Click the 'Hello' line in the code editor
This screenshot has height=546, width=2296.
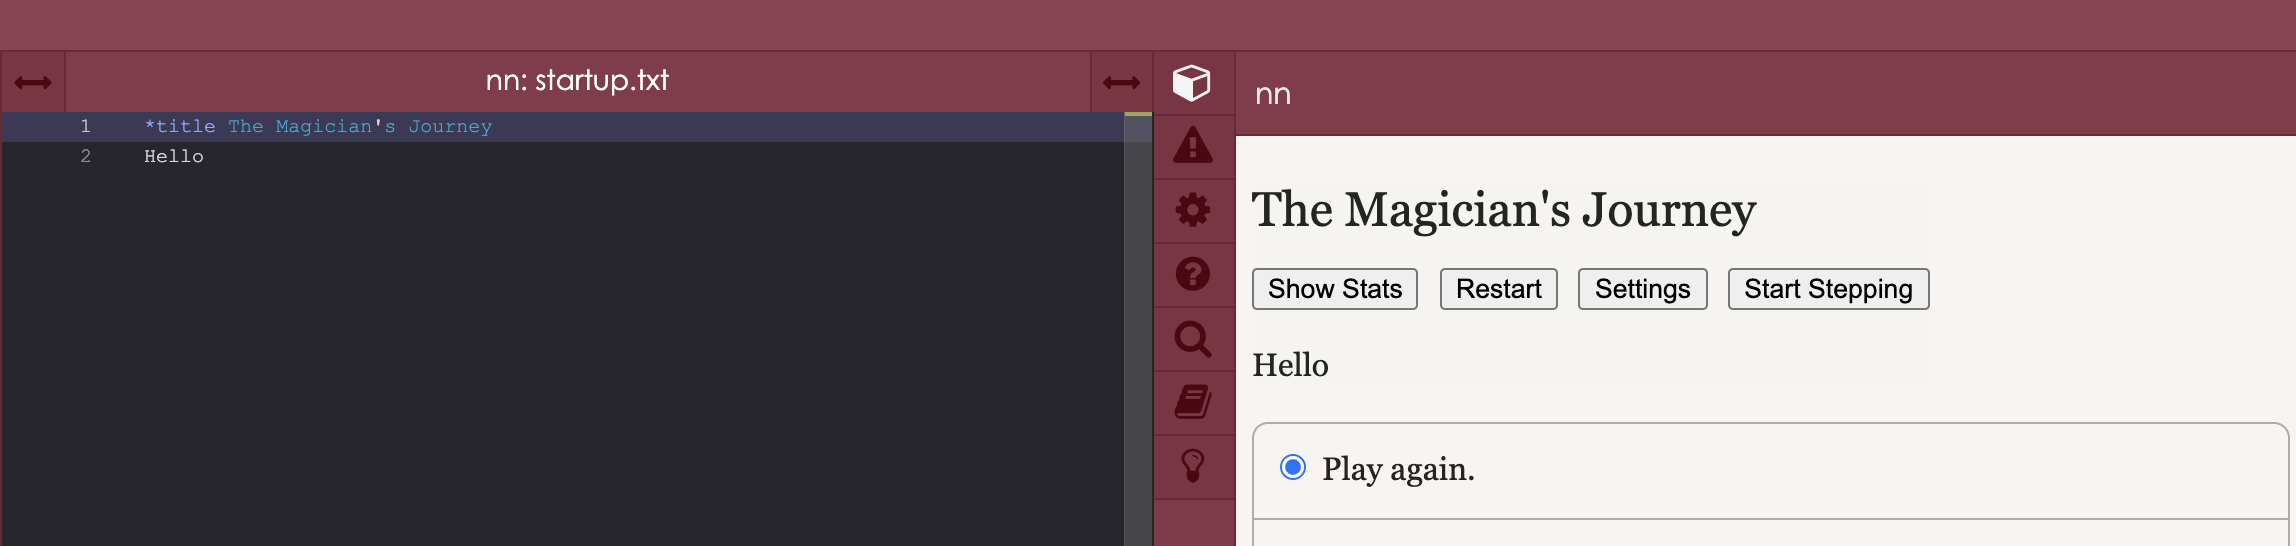coord(174,157)
